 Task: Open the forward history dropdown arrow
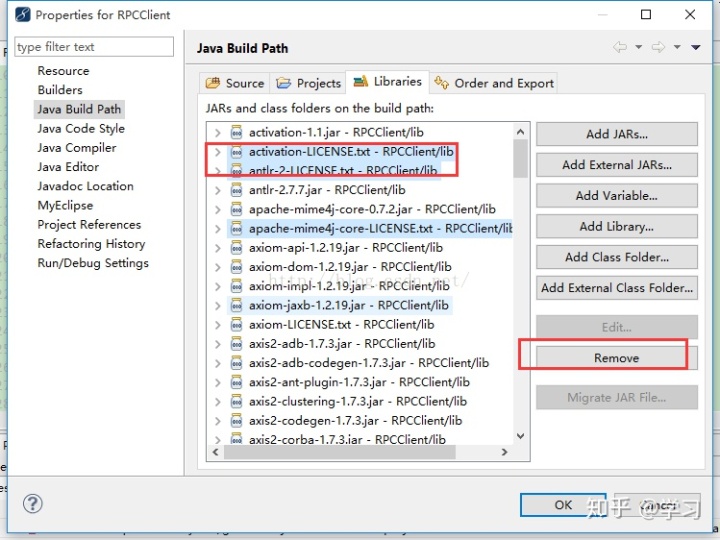pyautogui.click(x=677, y=47)
